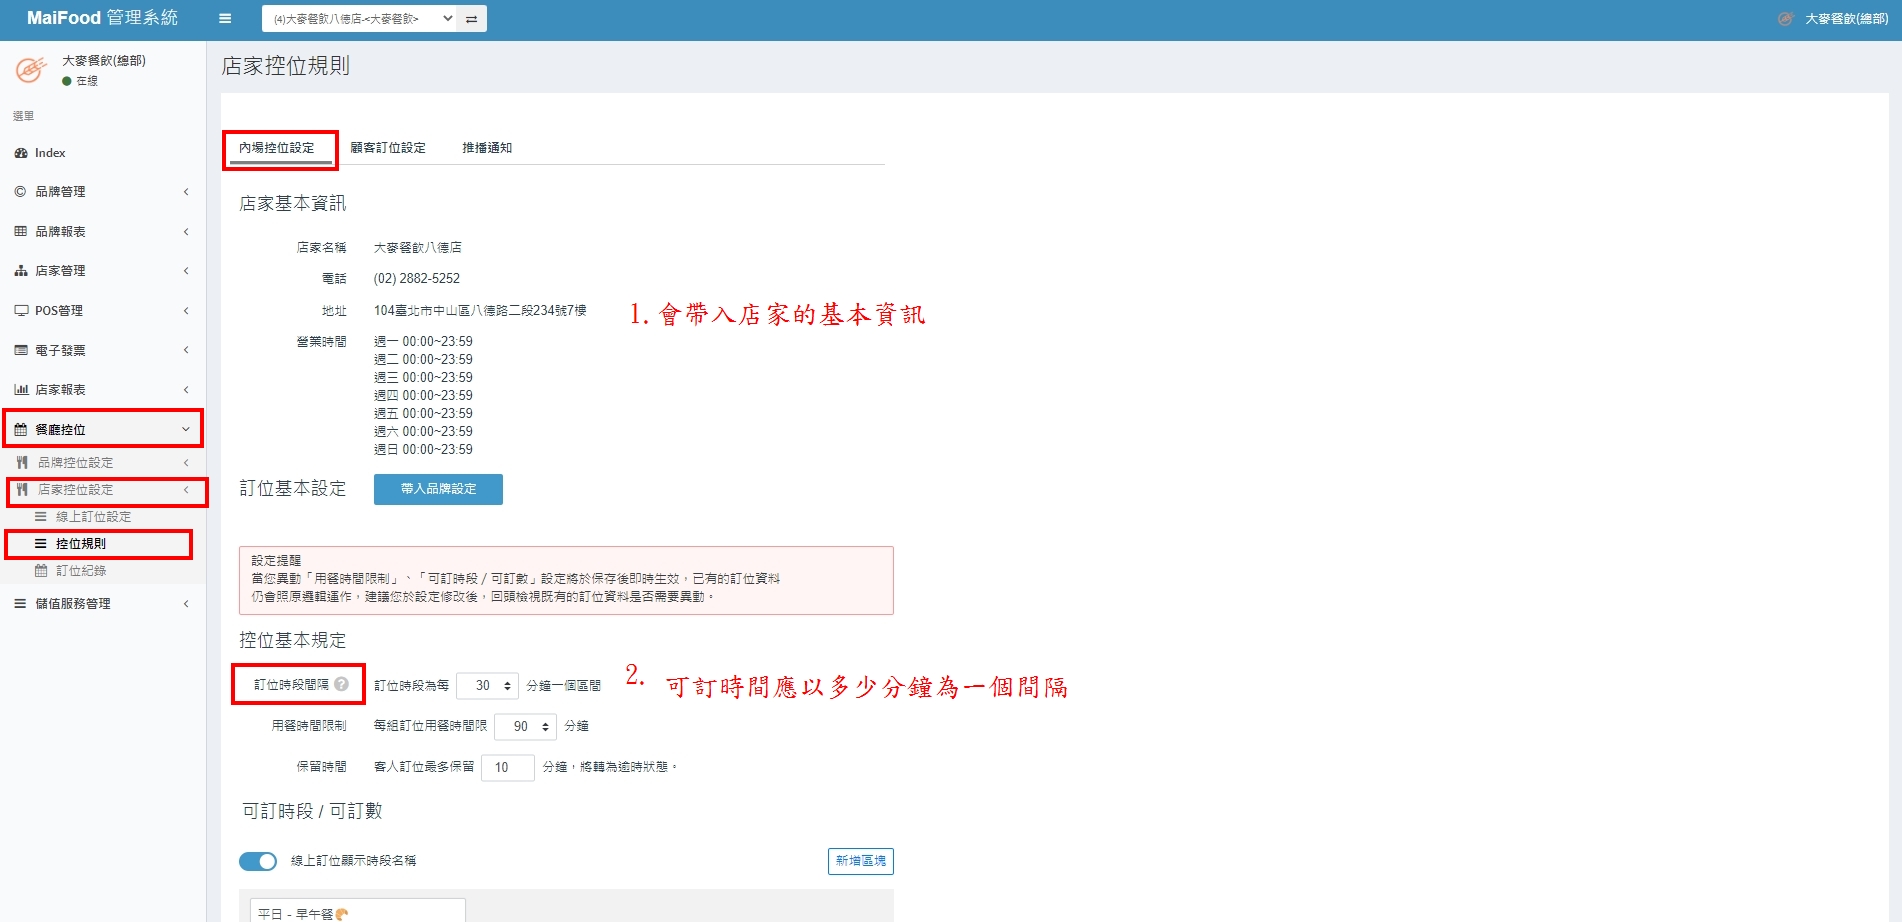
Task: Open the store selector dropdown
Action: click(360, 19)
